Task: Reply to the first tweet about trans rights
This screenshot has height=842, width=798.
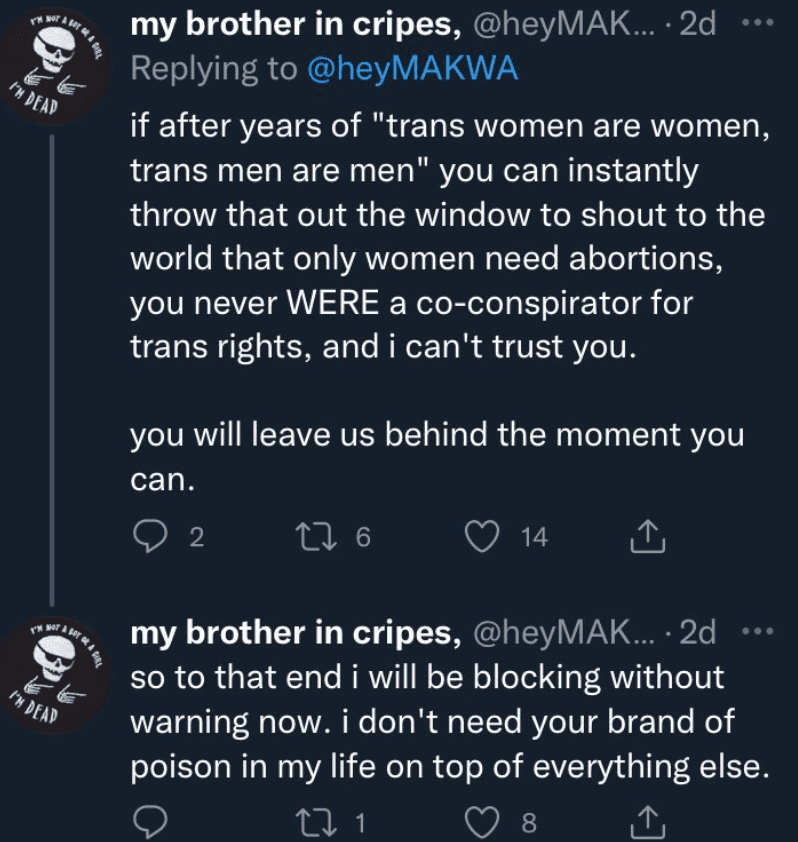Action: [150, 536]
